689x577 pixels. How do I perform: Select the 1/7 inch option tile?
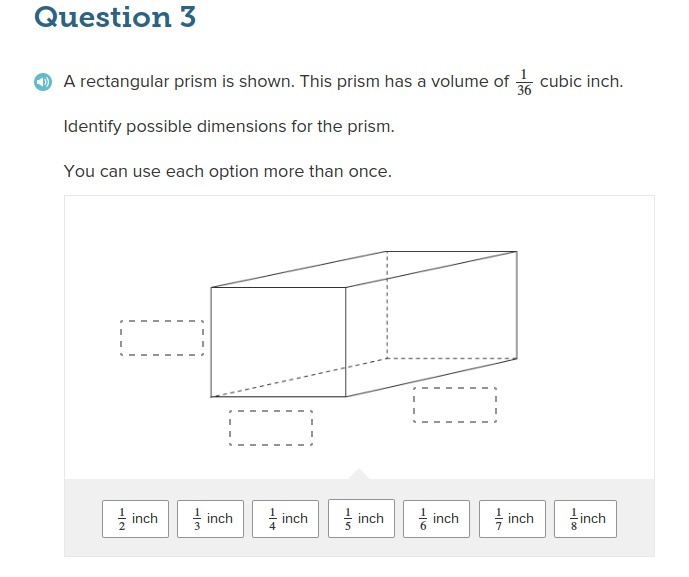[x=512, y=519]
